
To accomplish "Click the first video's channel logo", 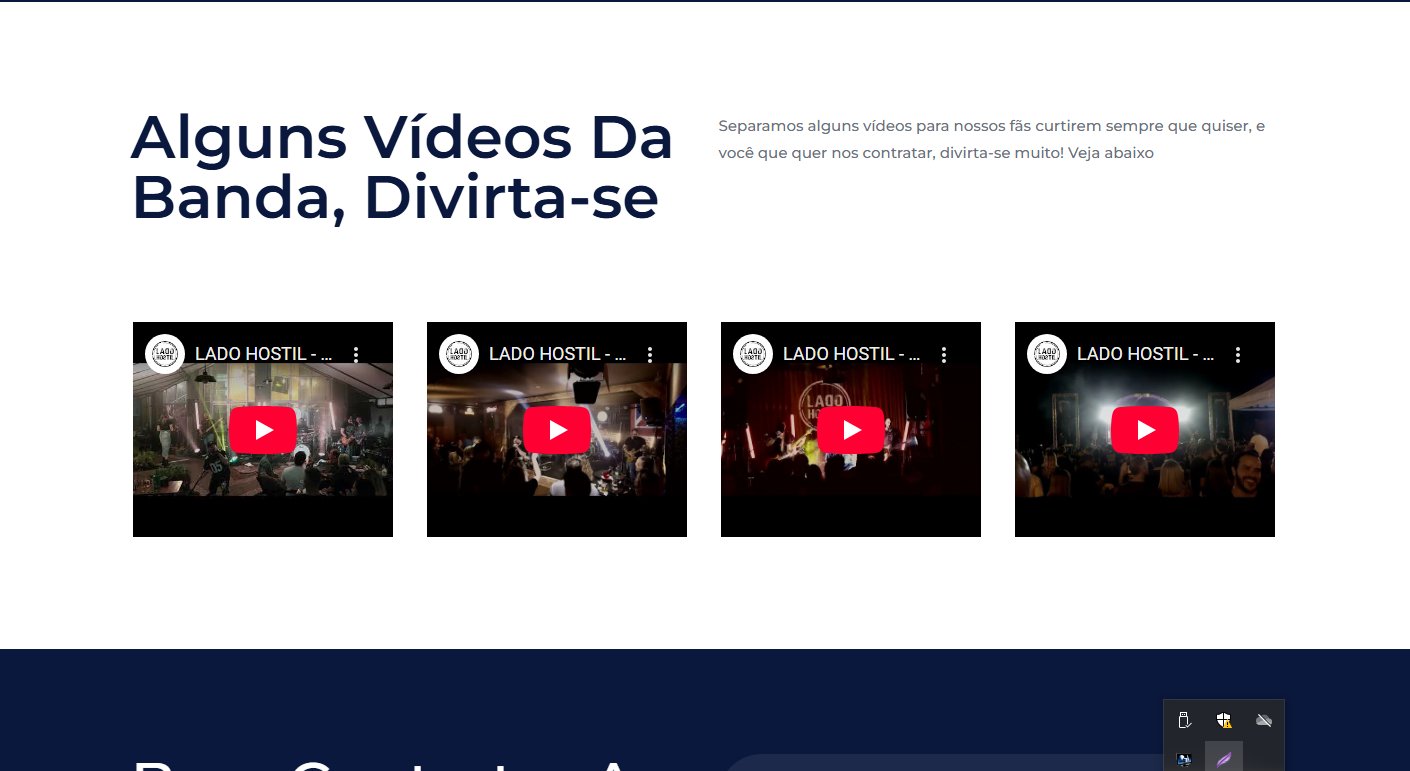I will click(x=165, y=354).
